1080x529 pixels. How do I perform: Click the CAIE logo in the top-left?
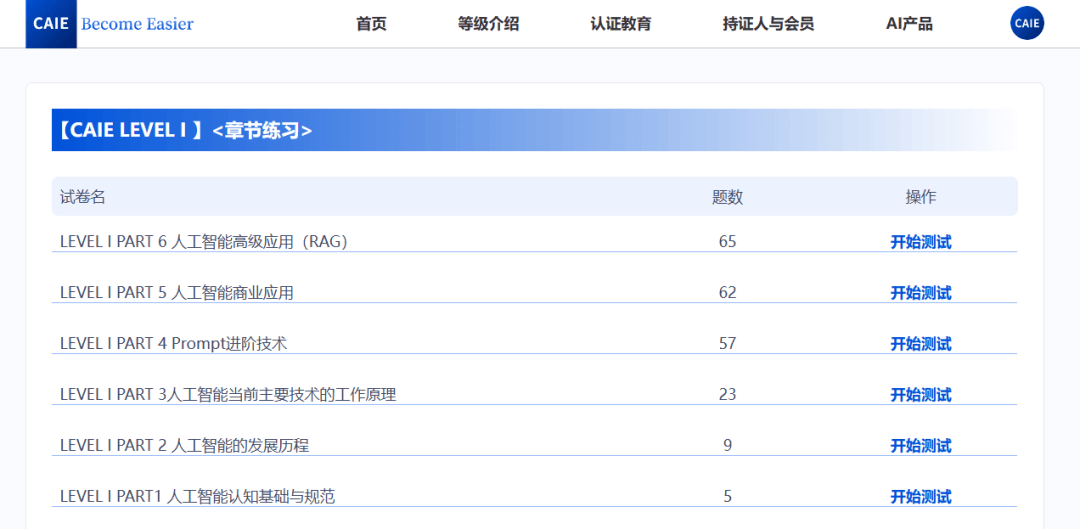[x=50, y=24]
